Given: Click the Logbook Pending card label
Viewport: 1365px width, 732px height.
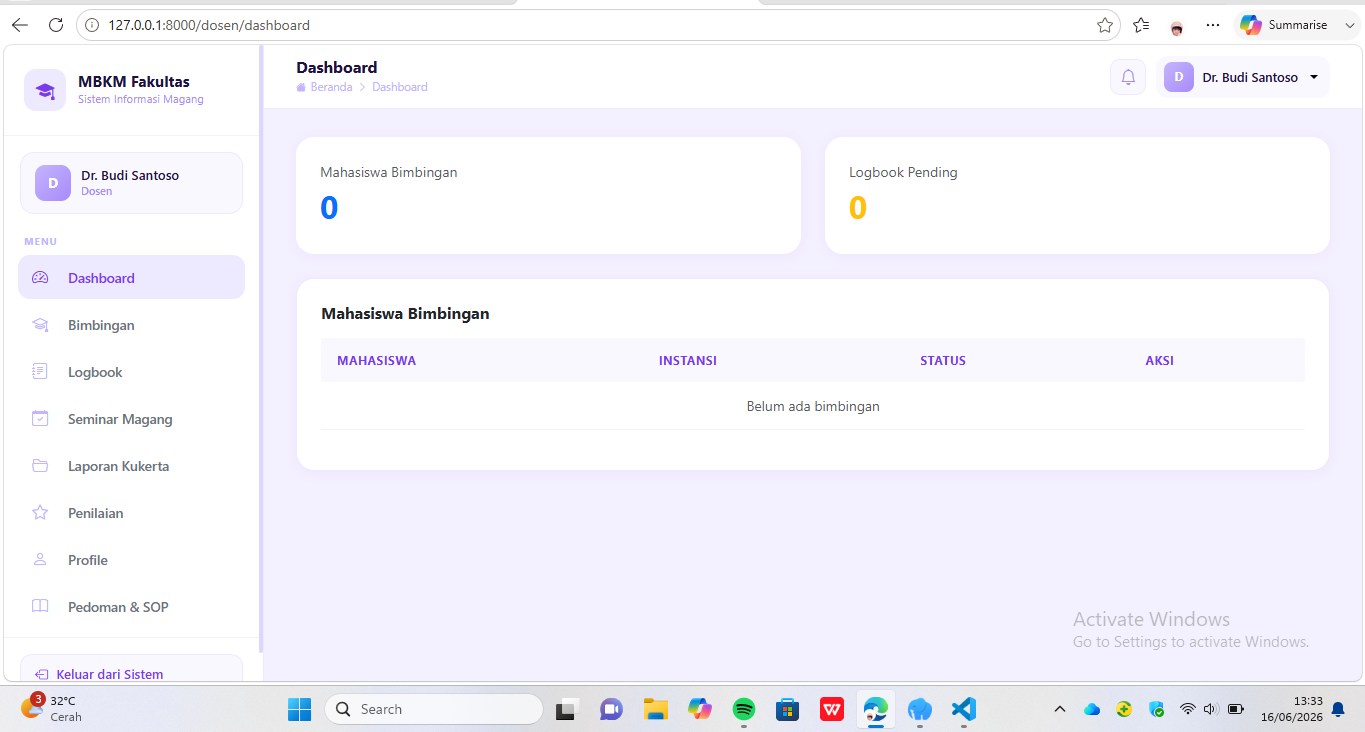Looking at the screenshot, I should (903, 172).
